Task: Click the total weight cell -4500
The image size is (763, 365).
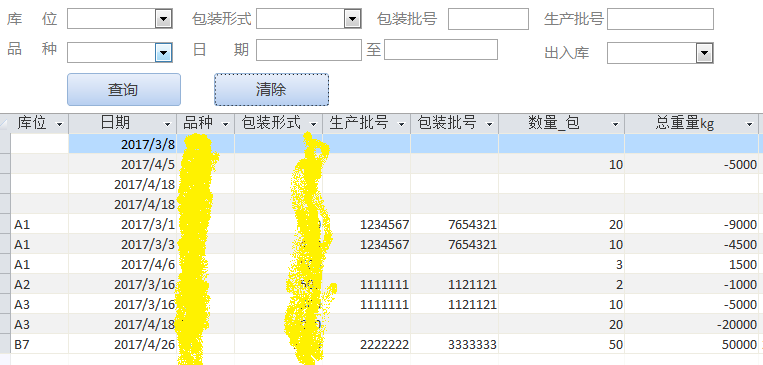Action: (x=691, y=244)
